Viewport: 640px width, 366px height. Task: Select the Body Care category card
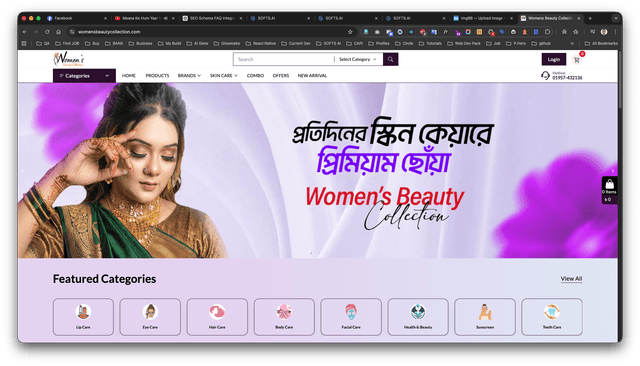pos(284,317)
